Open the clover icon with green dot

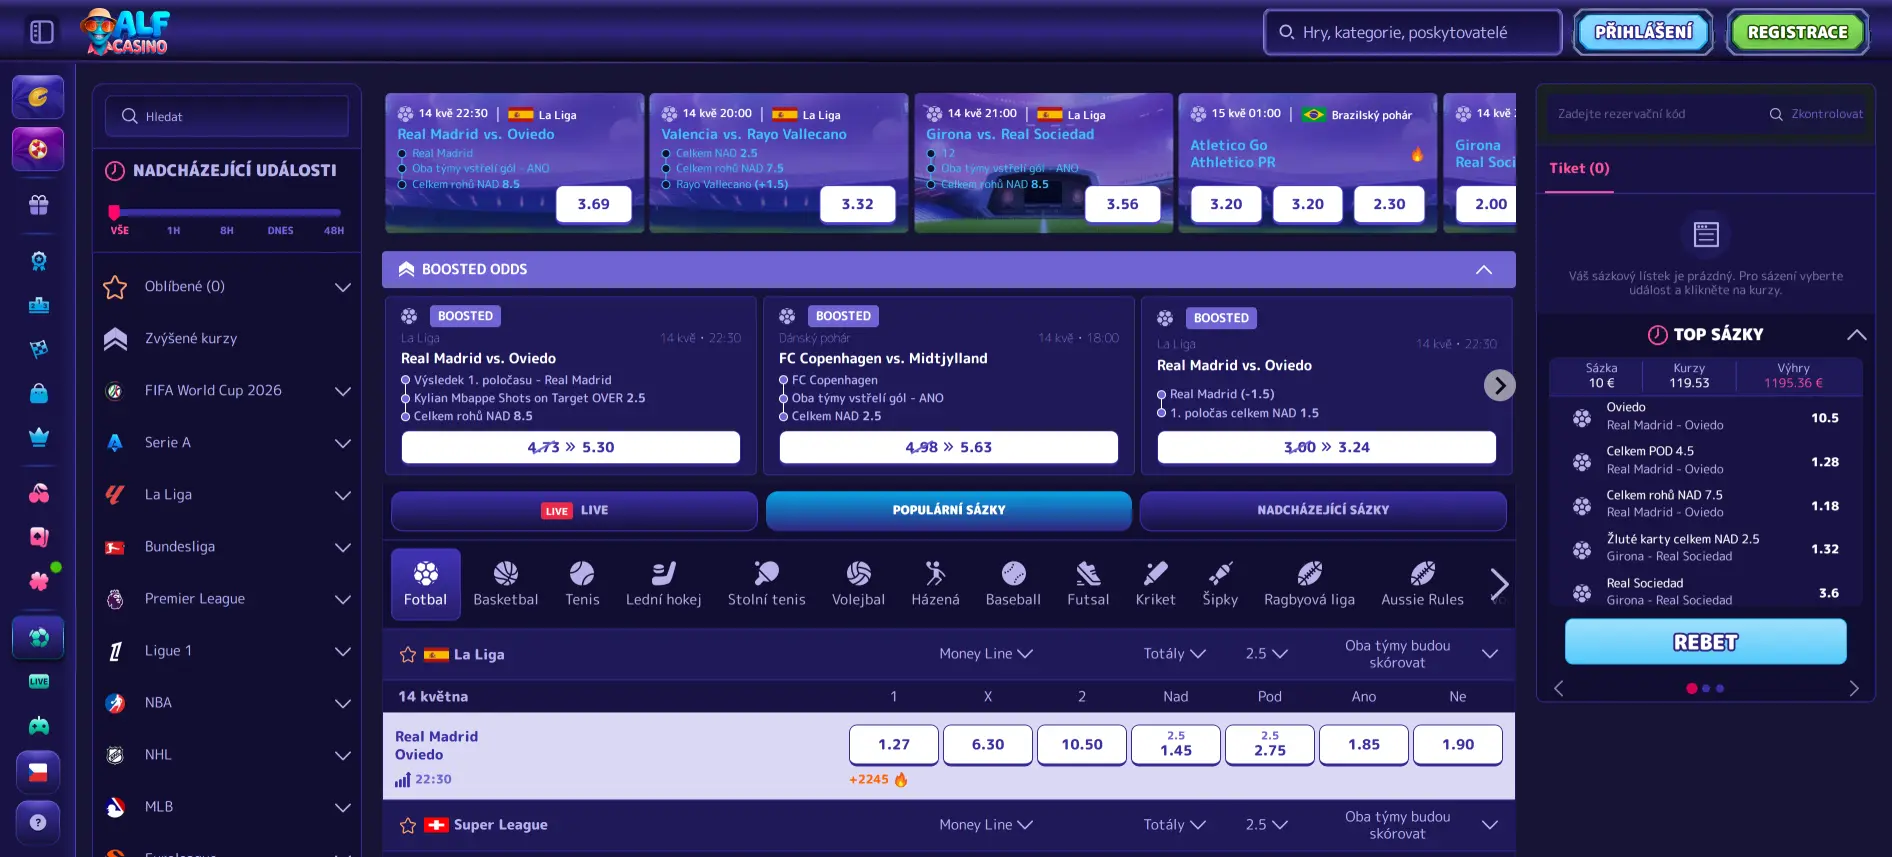click(38, 581)
